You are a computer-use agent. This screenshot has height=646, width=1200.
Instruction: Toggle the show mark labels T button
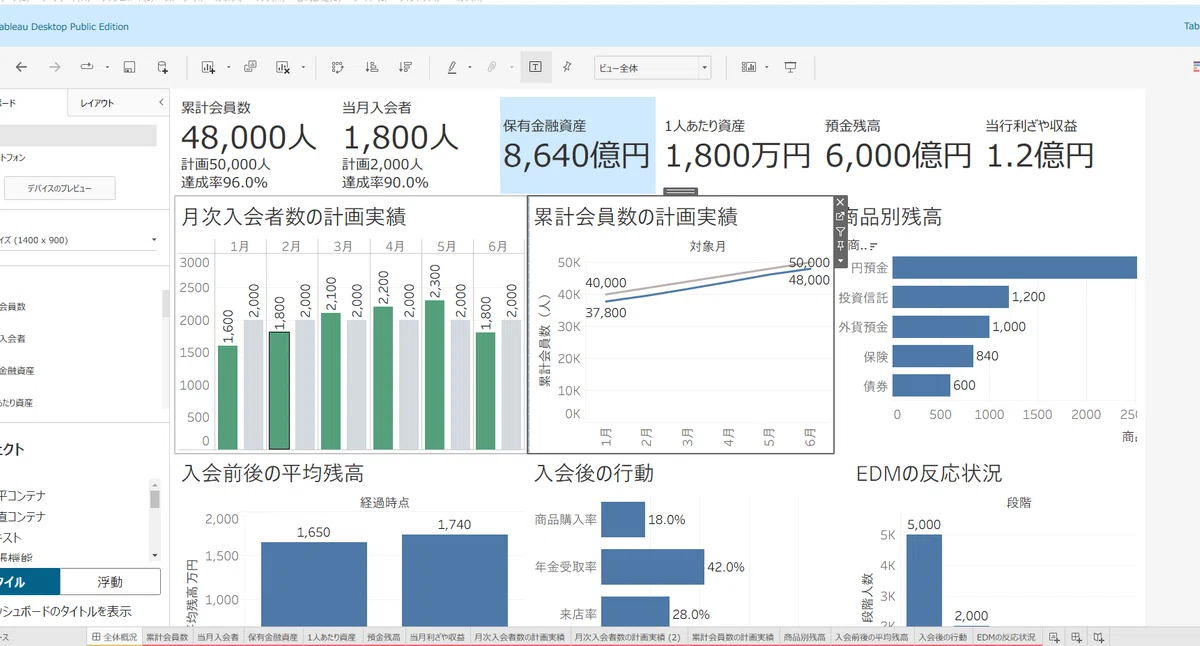tap(535, 67)
